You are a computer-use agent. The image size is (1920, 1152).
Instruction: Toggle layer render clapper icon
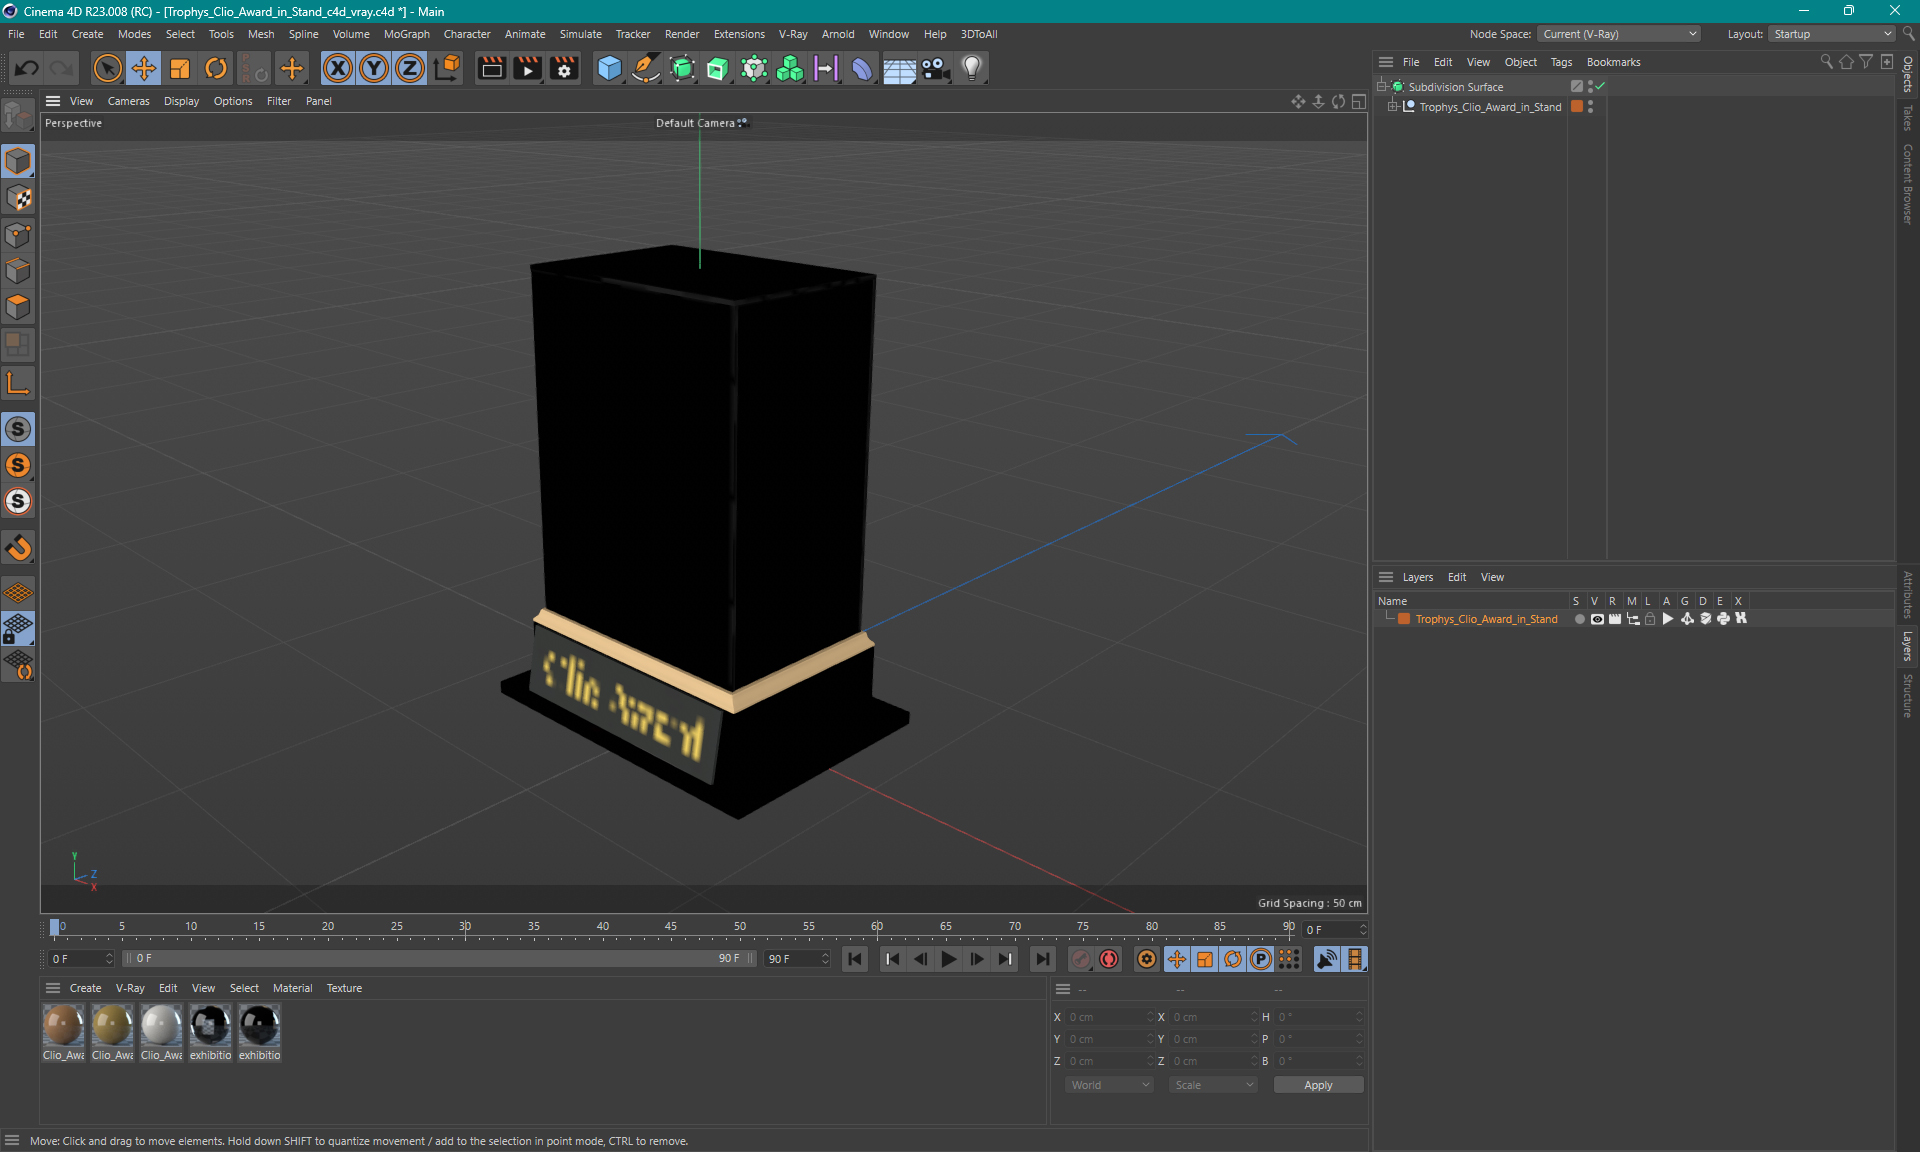pyautogui.click(x=1615, y=619)
